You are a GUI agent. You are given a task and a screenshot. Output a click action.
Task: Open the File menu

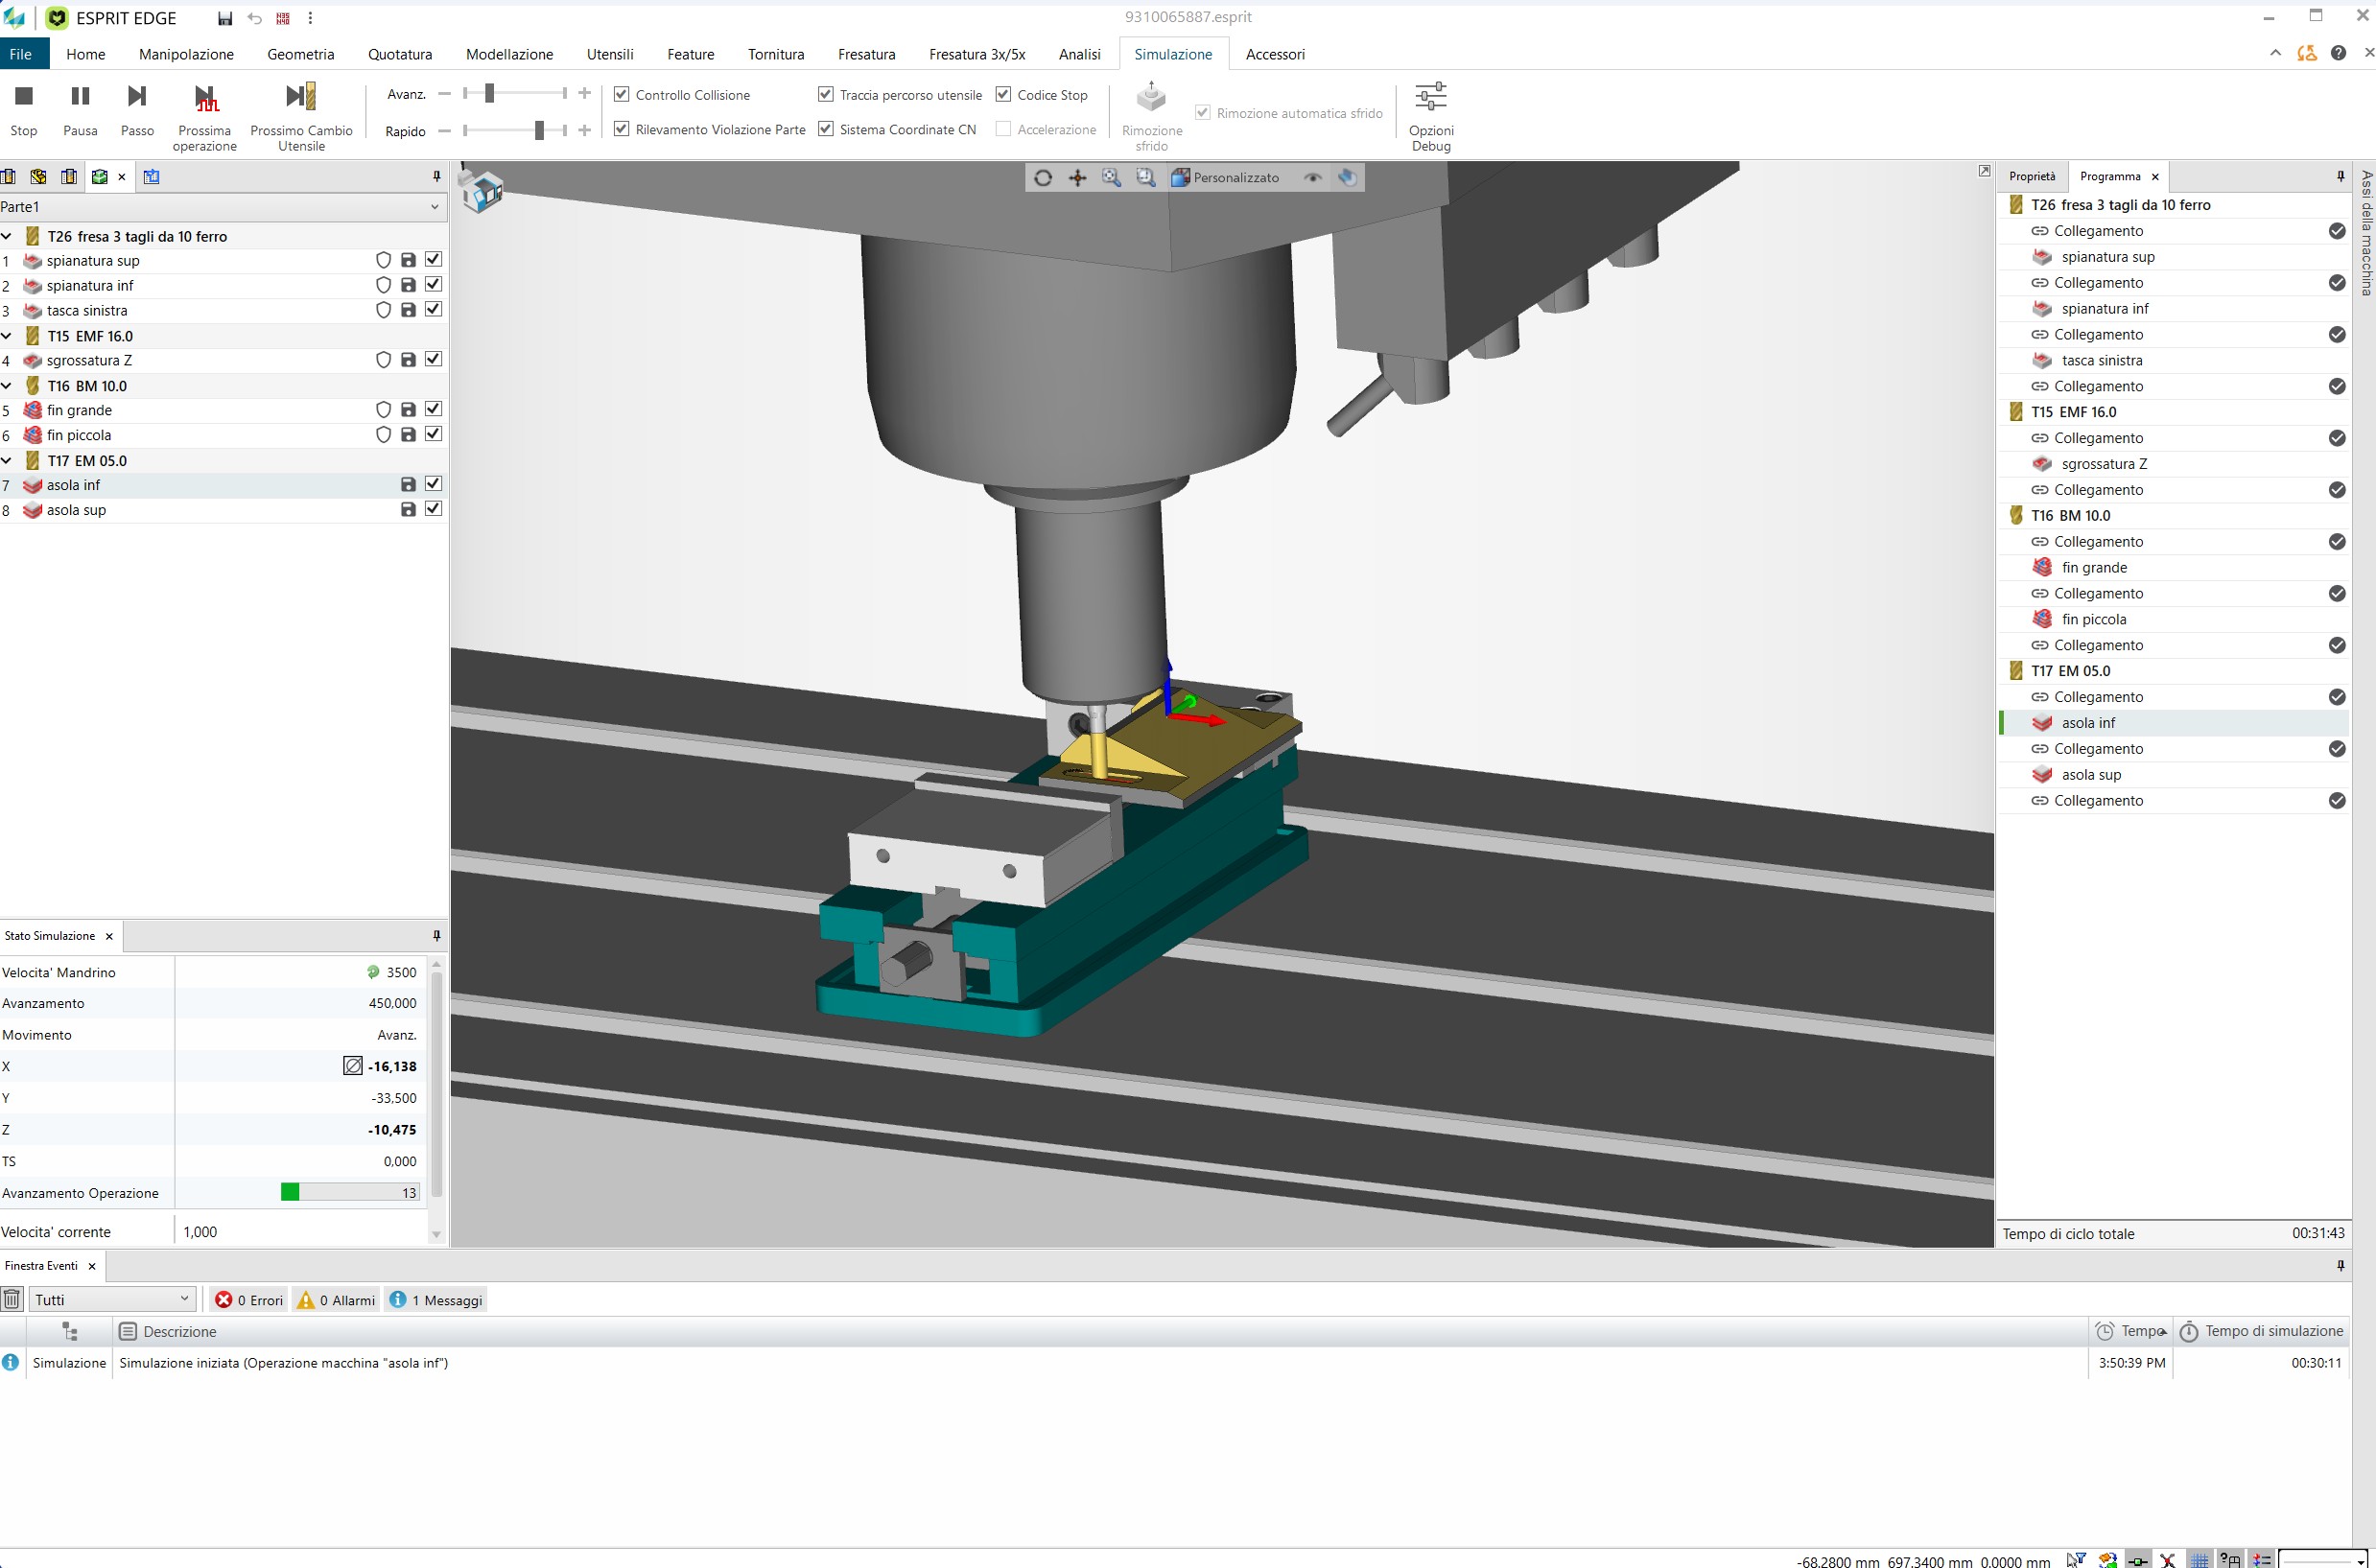pyautogui.click(x=21, y=54)
